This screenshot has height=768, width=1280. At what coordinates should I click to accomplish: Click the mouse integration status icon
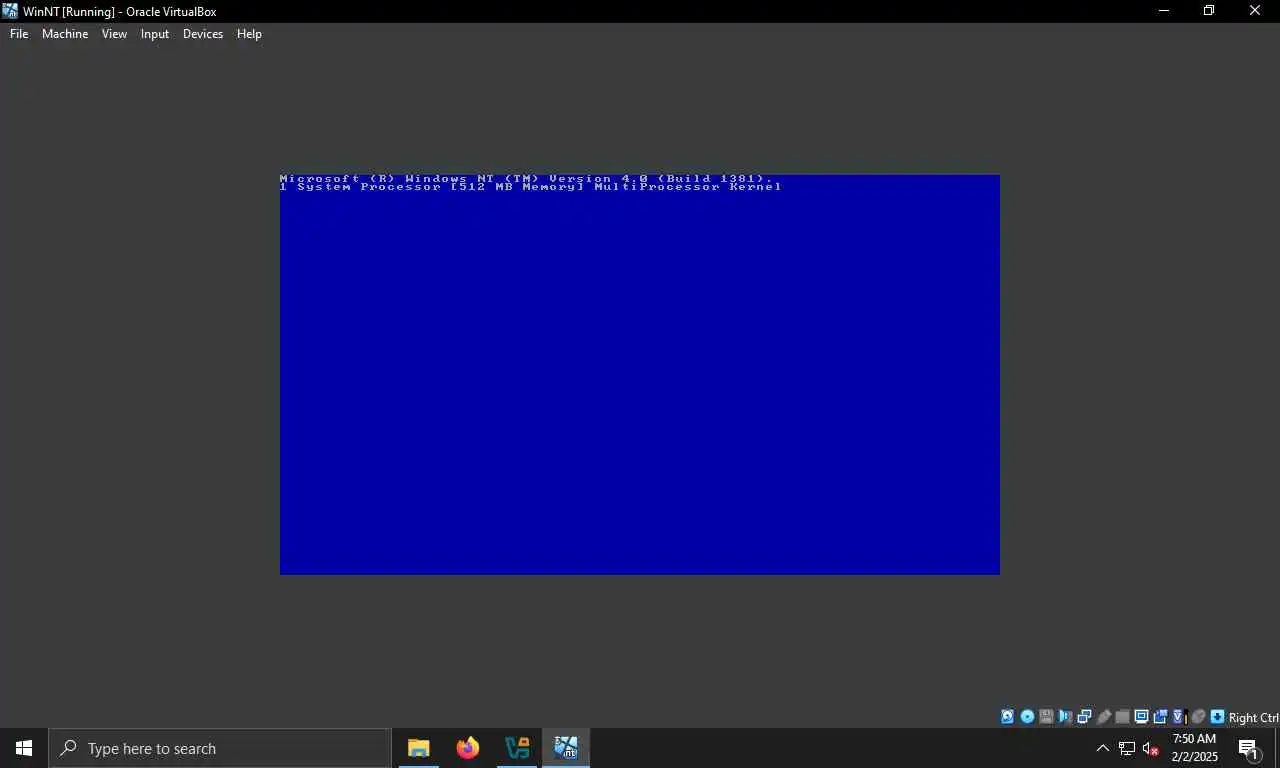point(1198,717)
